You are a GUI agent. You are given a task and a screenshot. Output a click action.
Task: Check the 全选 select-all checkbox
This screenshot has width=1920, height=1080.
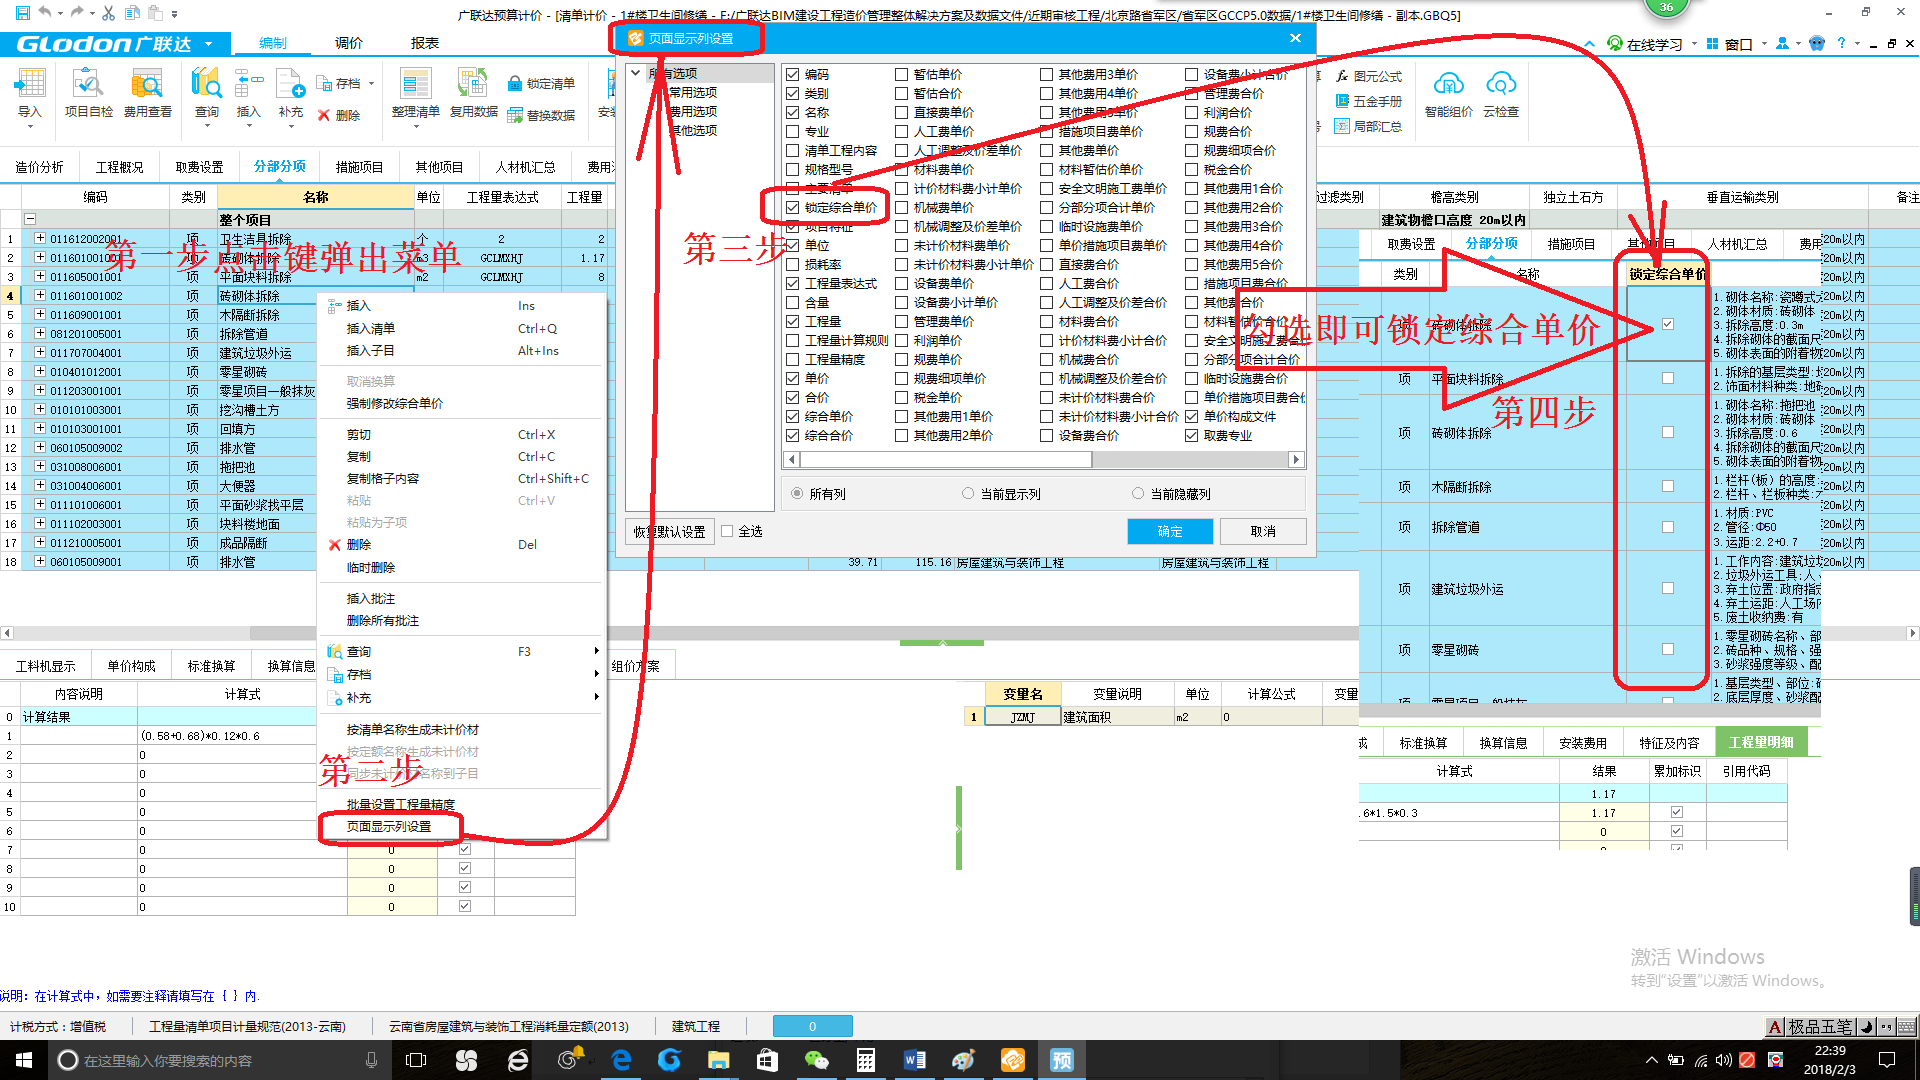[x=728, y=532]
